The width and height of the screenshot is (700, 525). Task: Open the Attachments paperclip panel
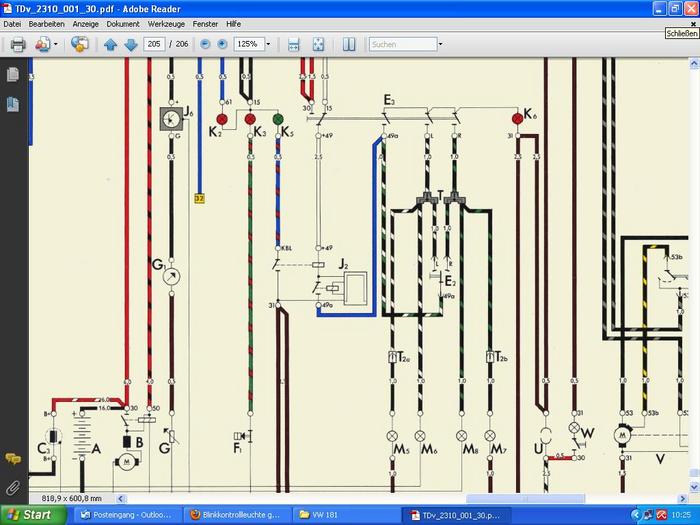[13, 488]
